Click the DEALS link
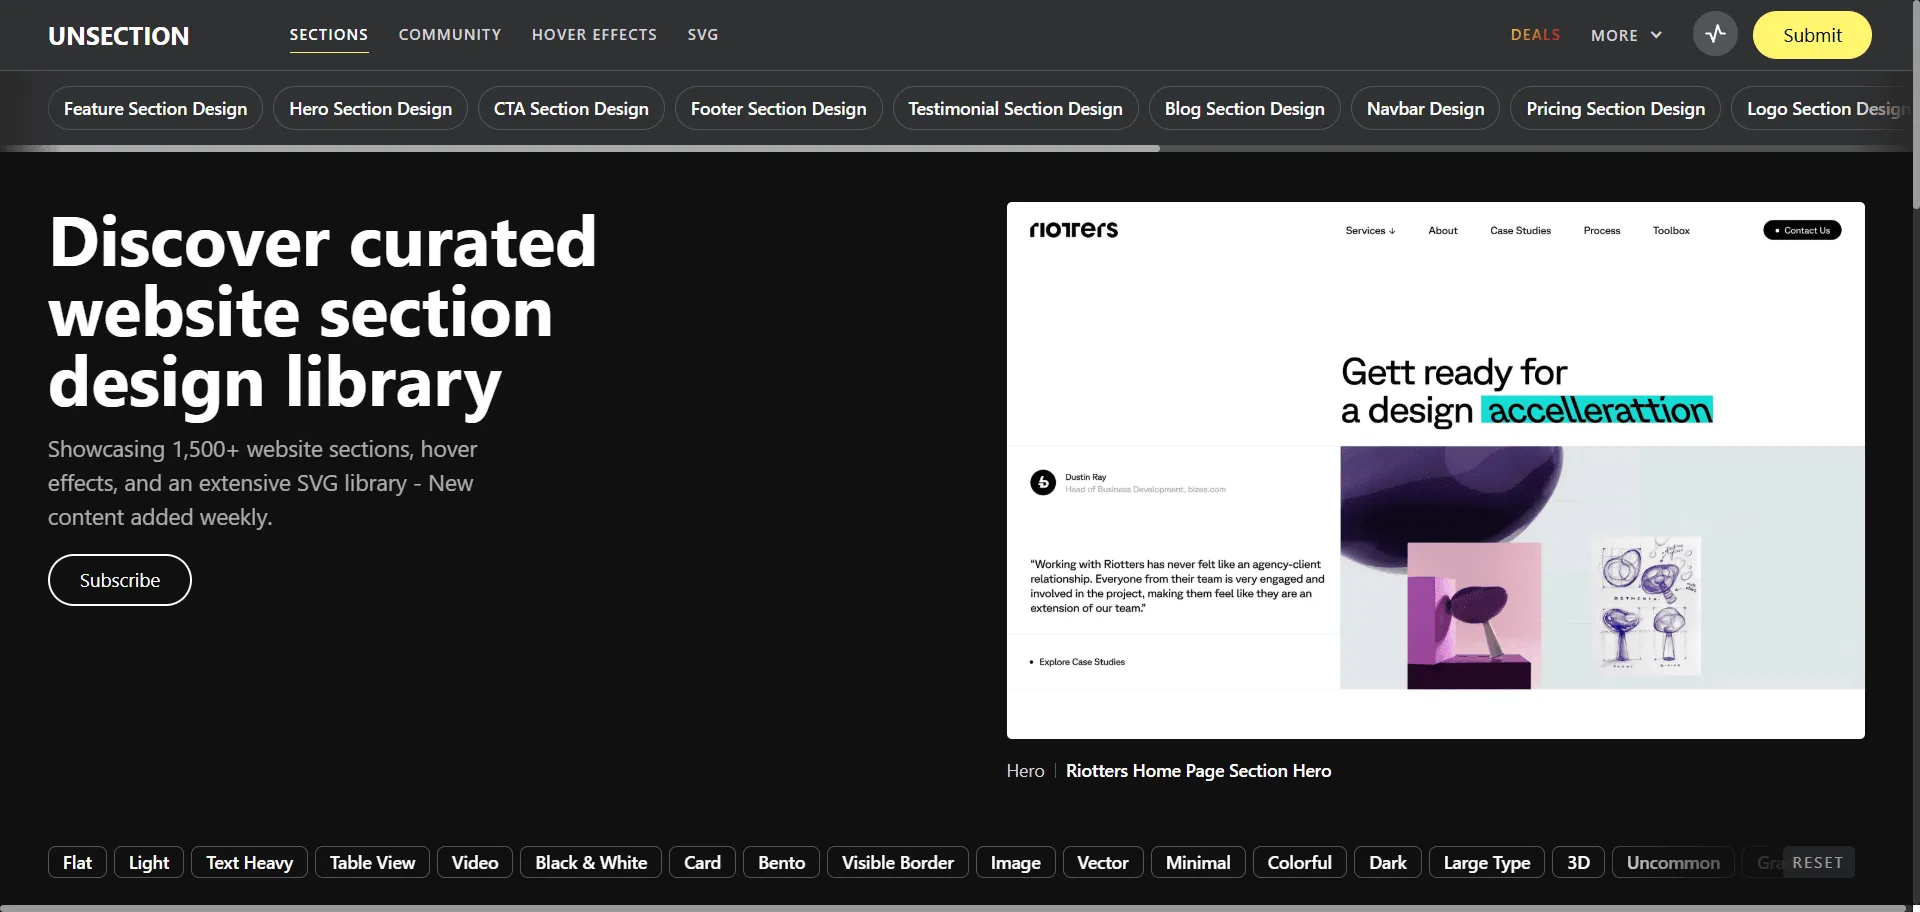Image resolution: width=1920 pixels, height=912 pixels. 1535,34
